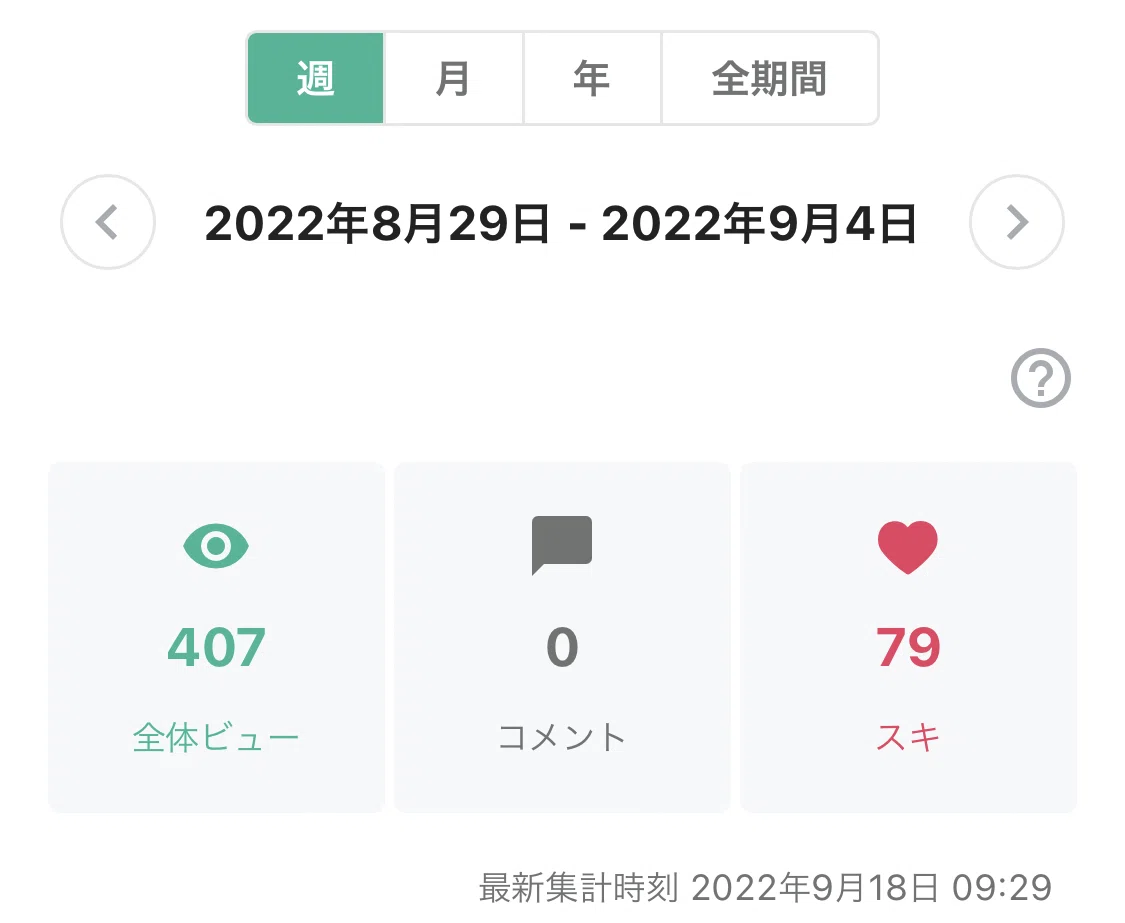Click the green eye view icon
Viewport: 1125px width, 923px height.
216,546
